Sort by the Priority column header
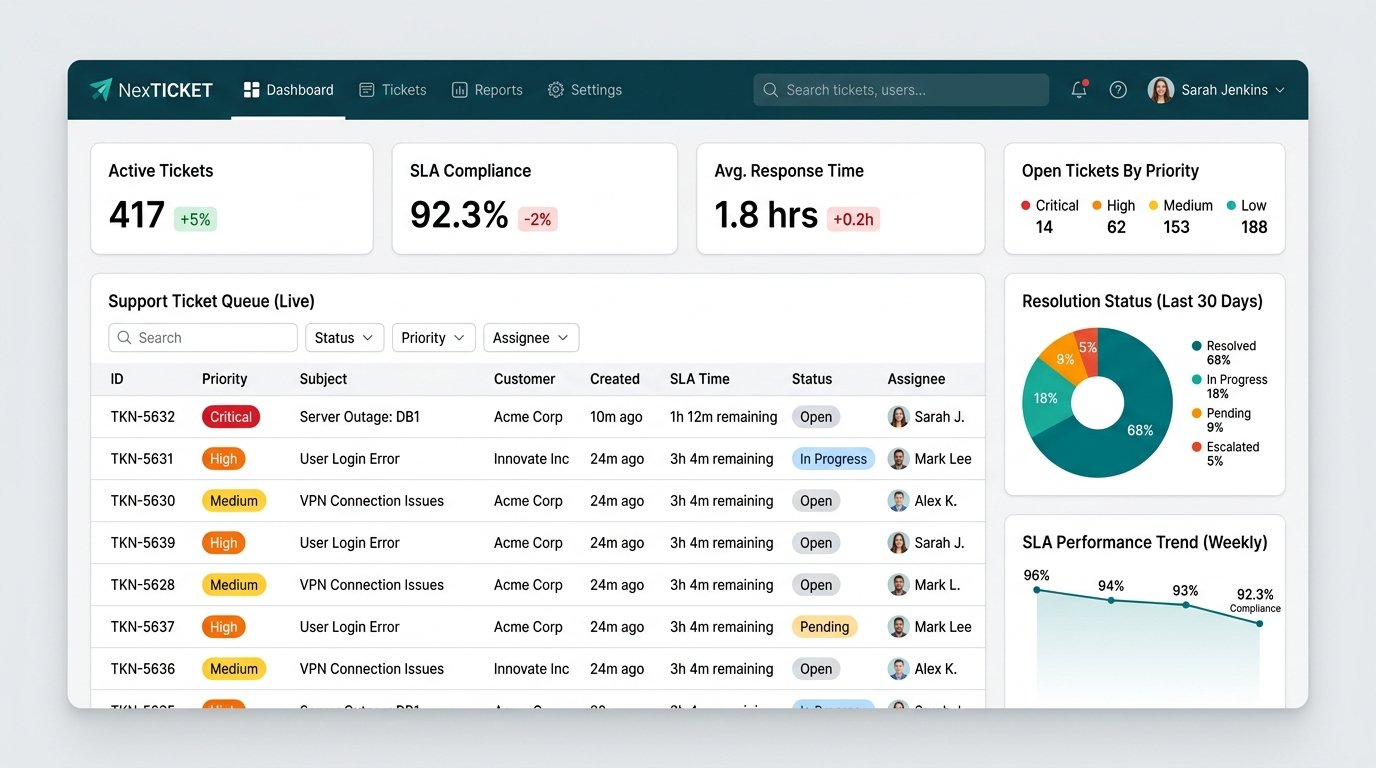1376x768 pixels. pos(224,379)
